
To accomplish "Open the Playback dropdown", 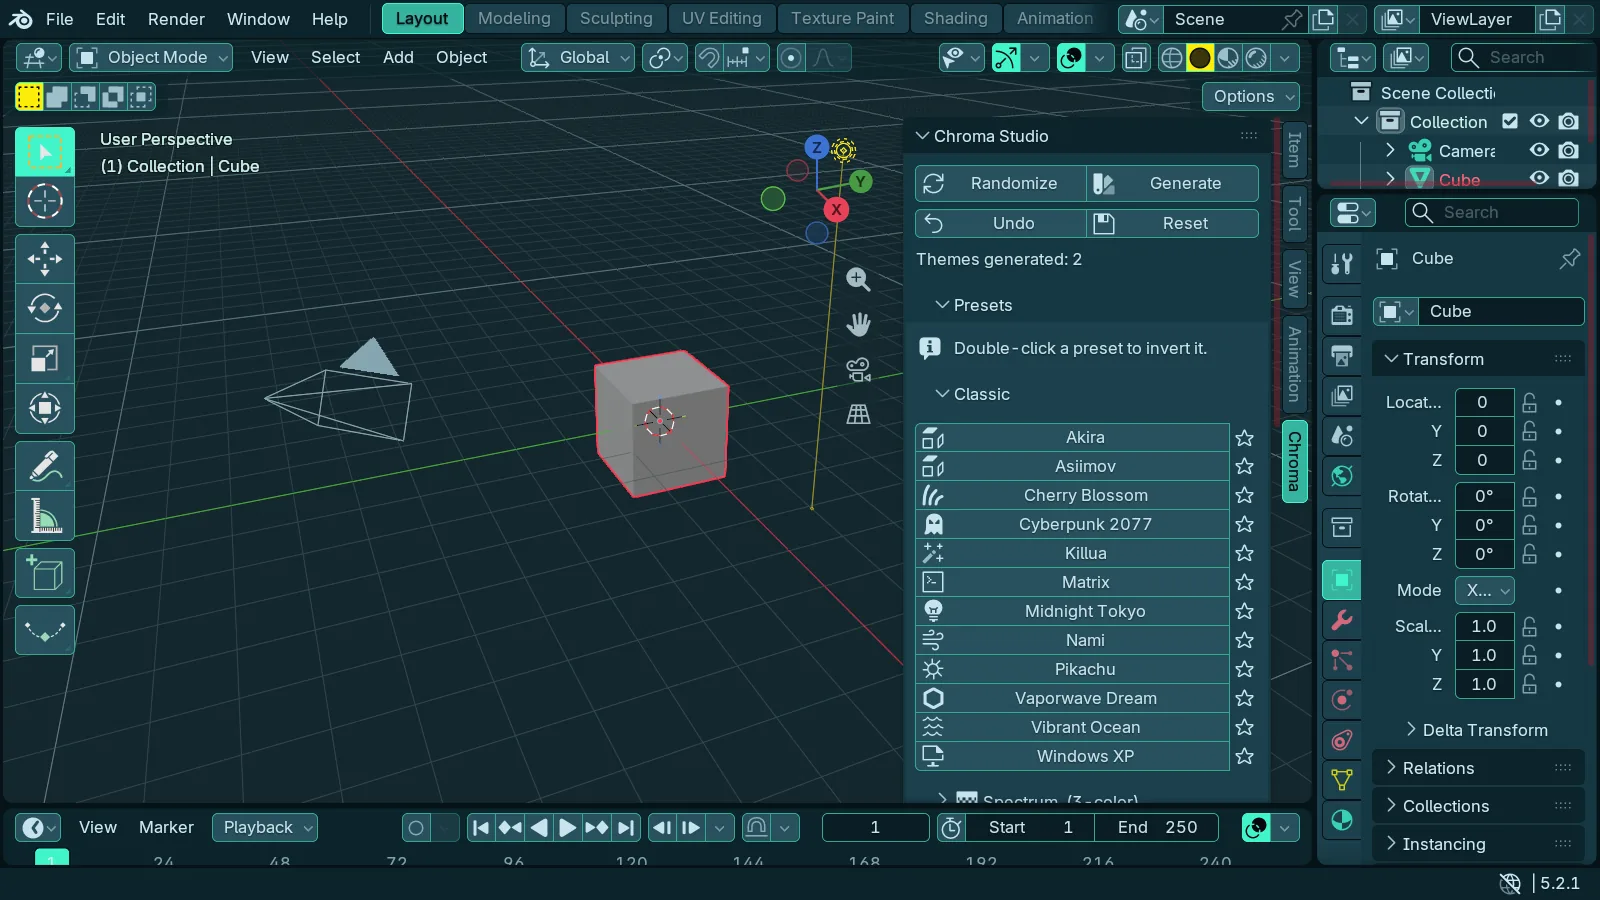I will 265,828.
